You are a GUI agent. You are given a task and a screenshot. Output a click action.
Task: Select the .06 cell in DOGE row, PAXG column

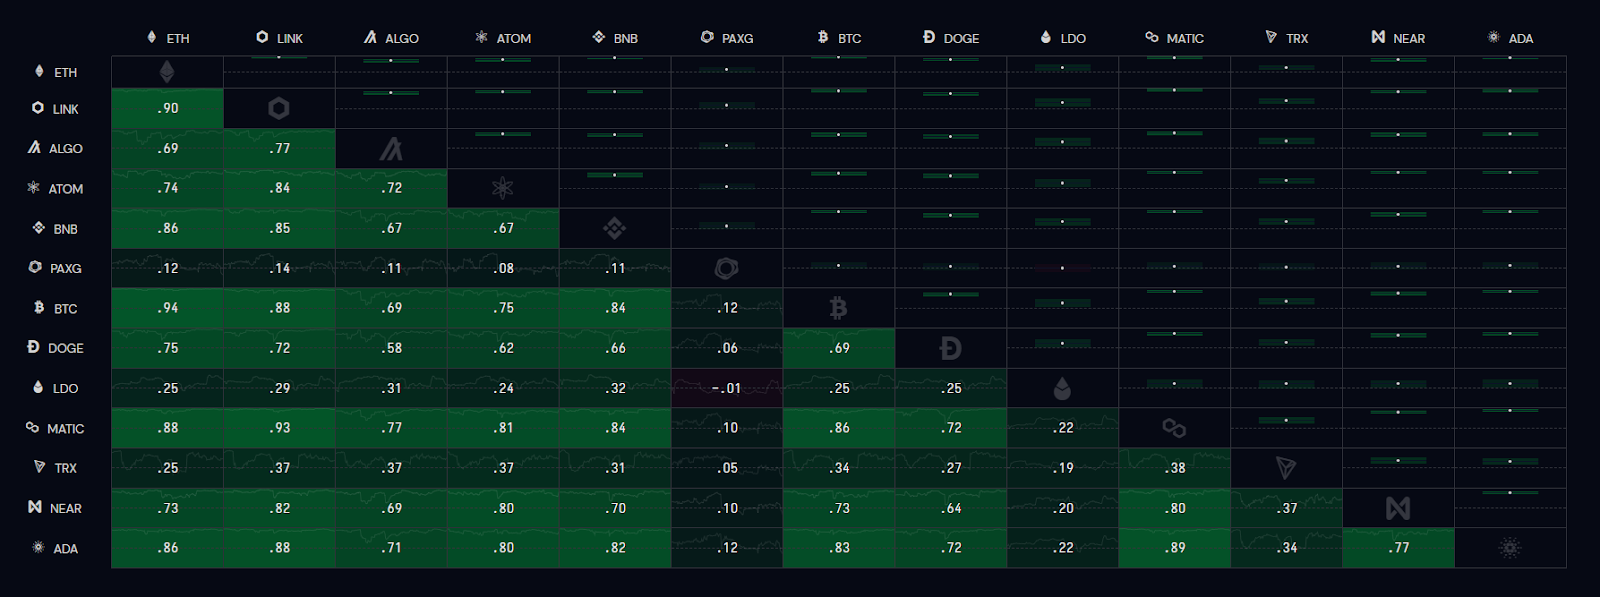tap(727, 348)
